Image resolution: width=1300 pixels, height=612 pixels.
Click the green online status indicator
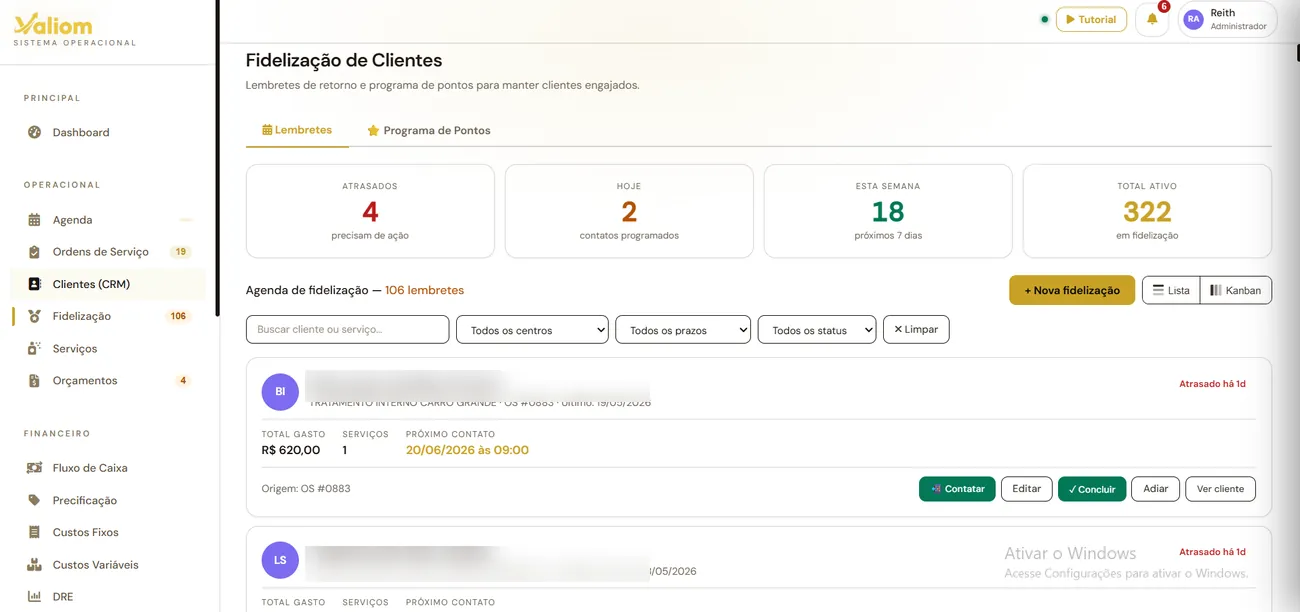(1044, 19)
